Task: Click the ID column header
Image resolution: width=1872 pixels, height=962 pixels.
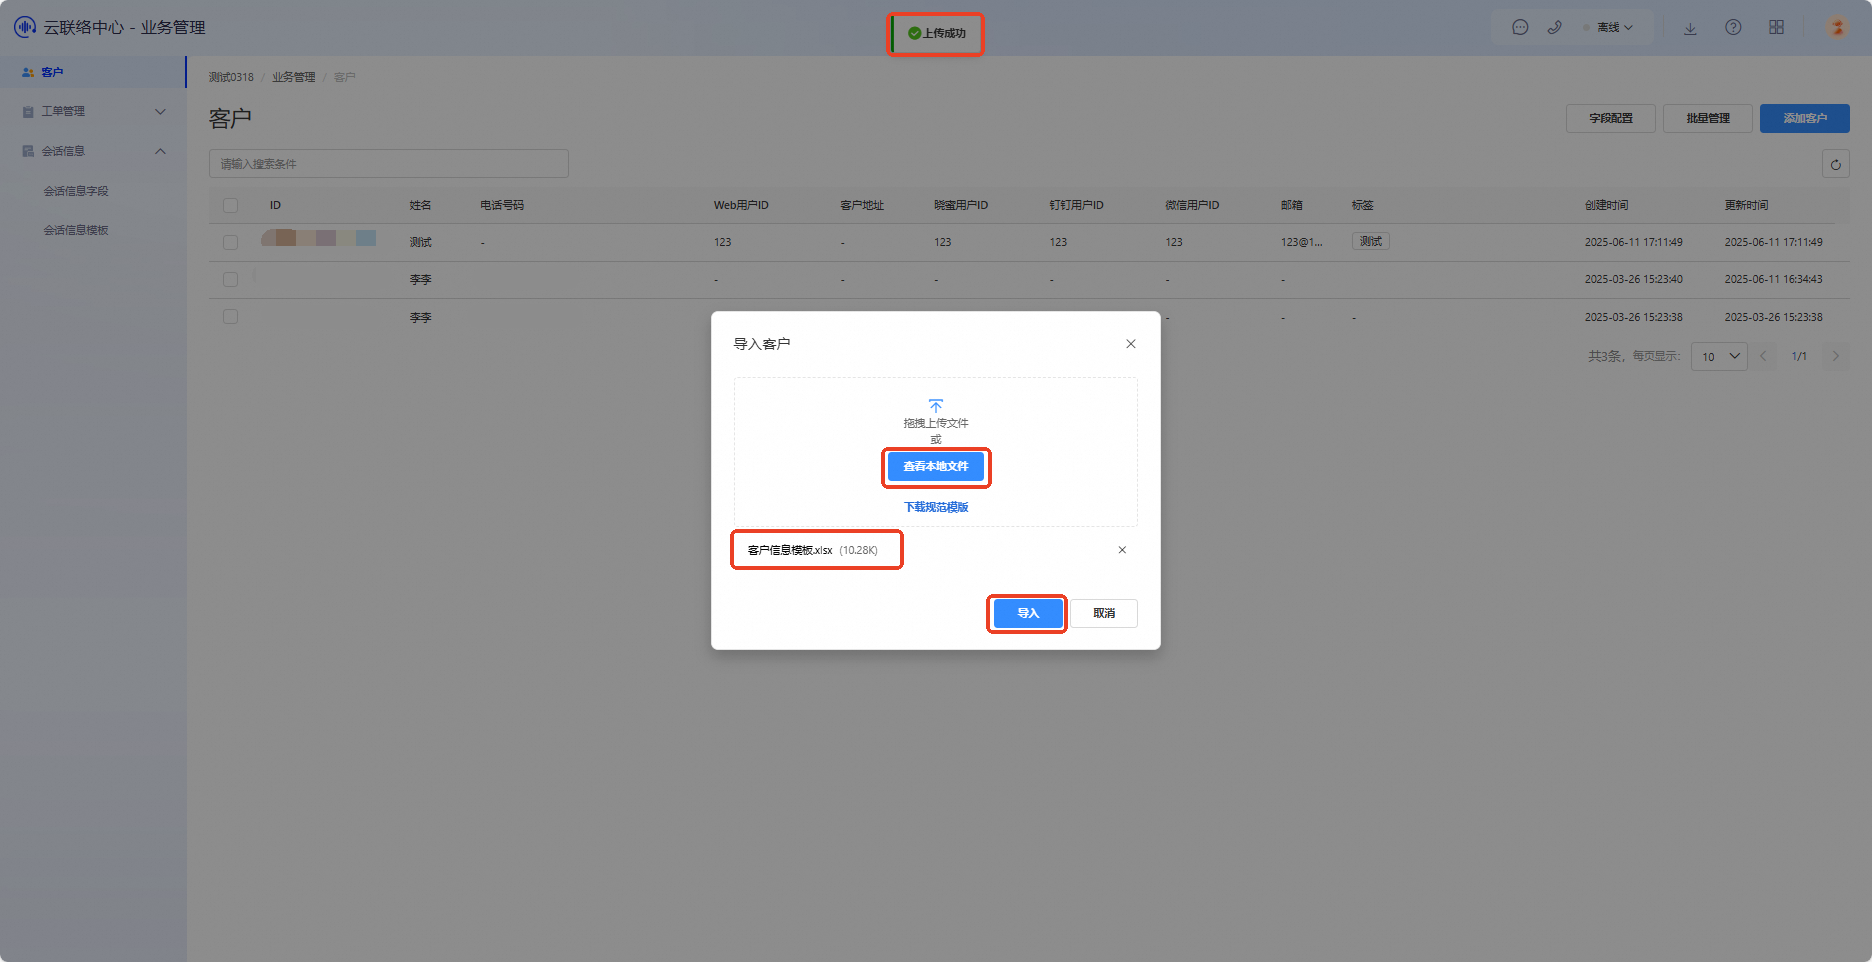Action: click(275, 205)
